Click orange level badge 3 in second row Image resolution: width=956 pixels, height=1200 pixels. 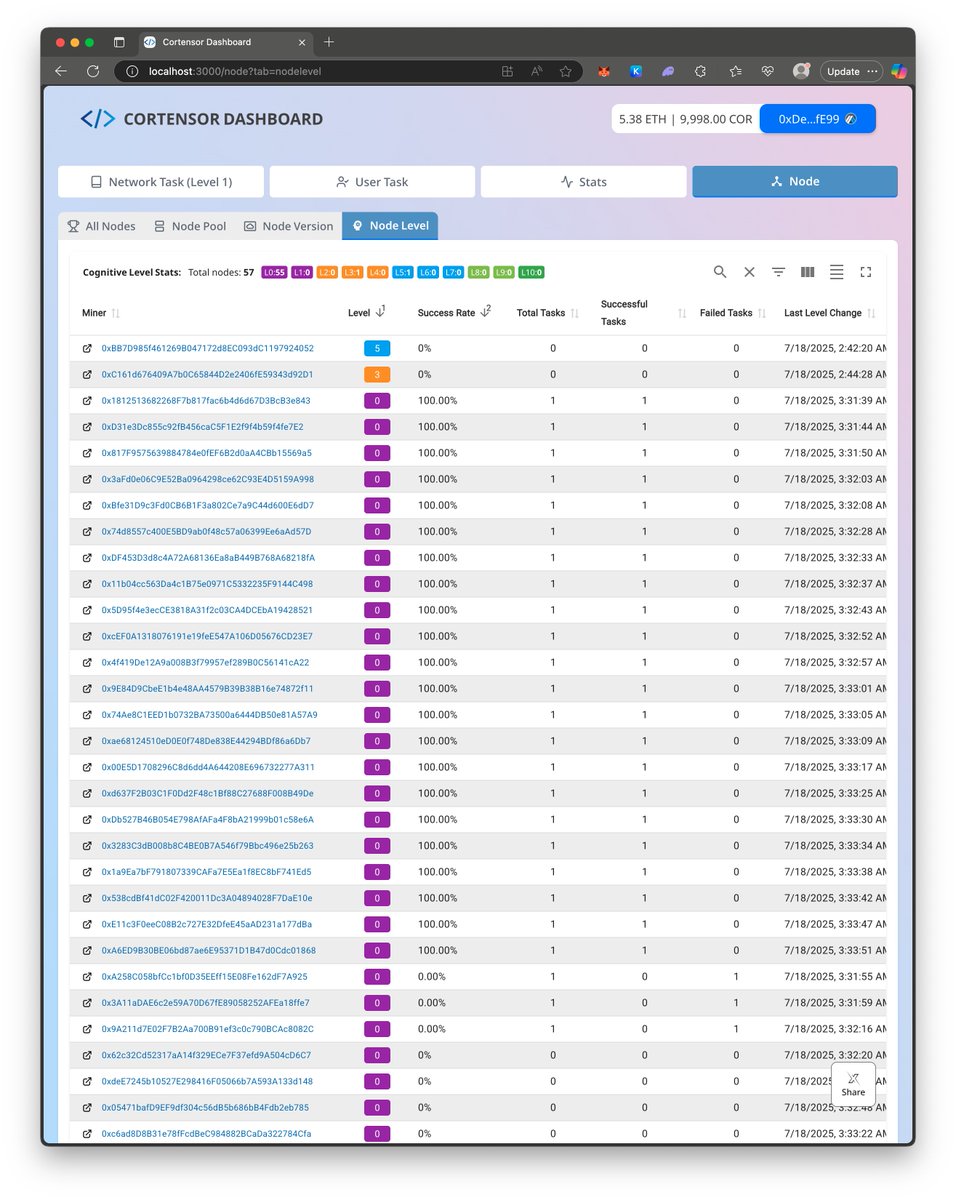pyautogui.click(x=377, y=375)
